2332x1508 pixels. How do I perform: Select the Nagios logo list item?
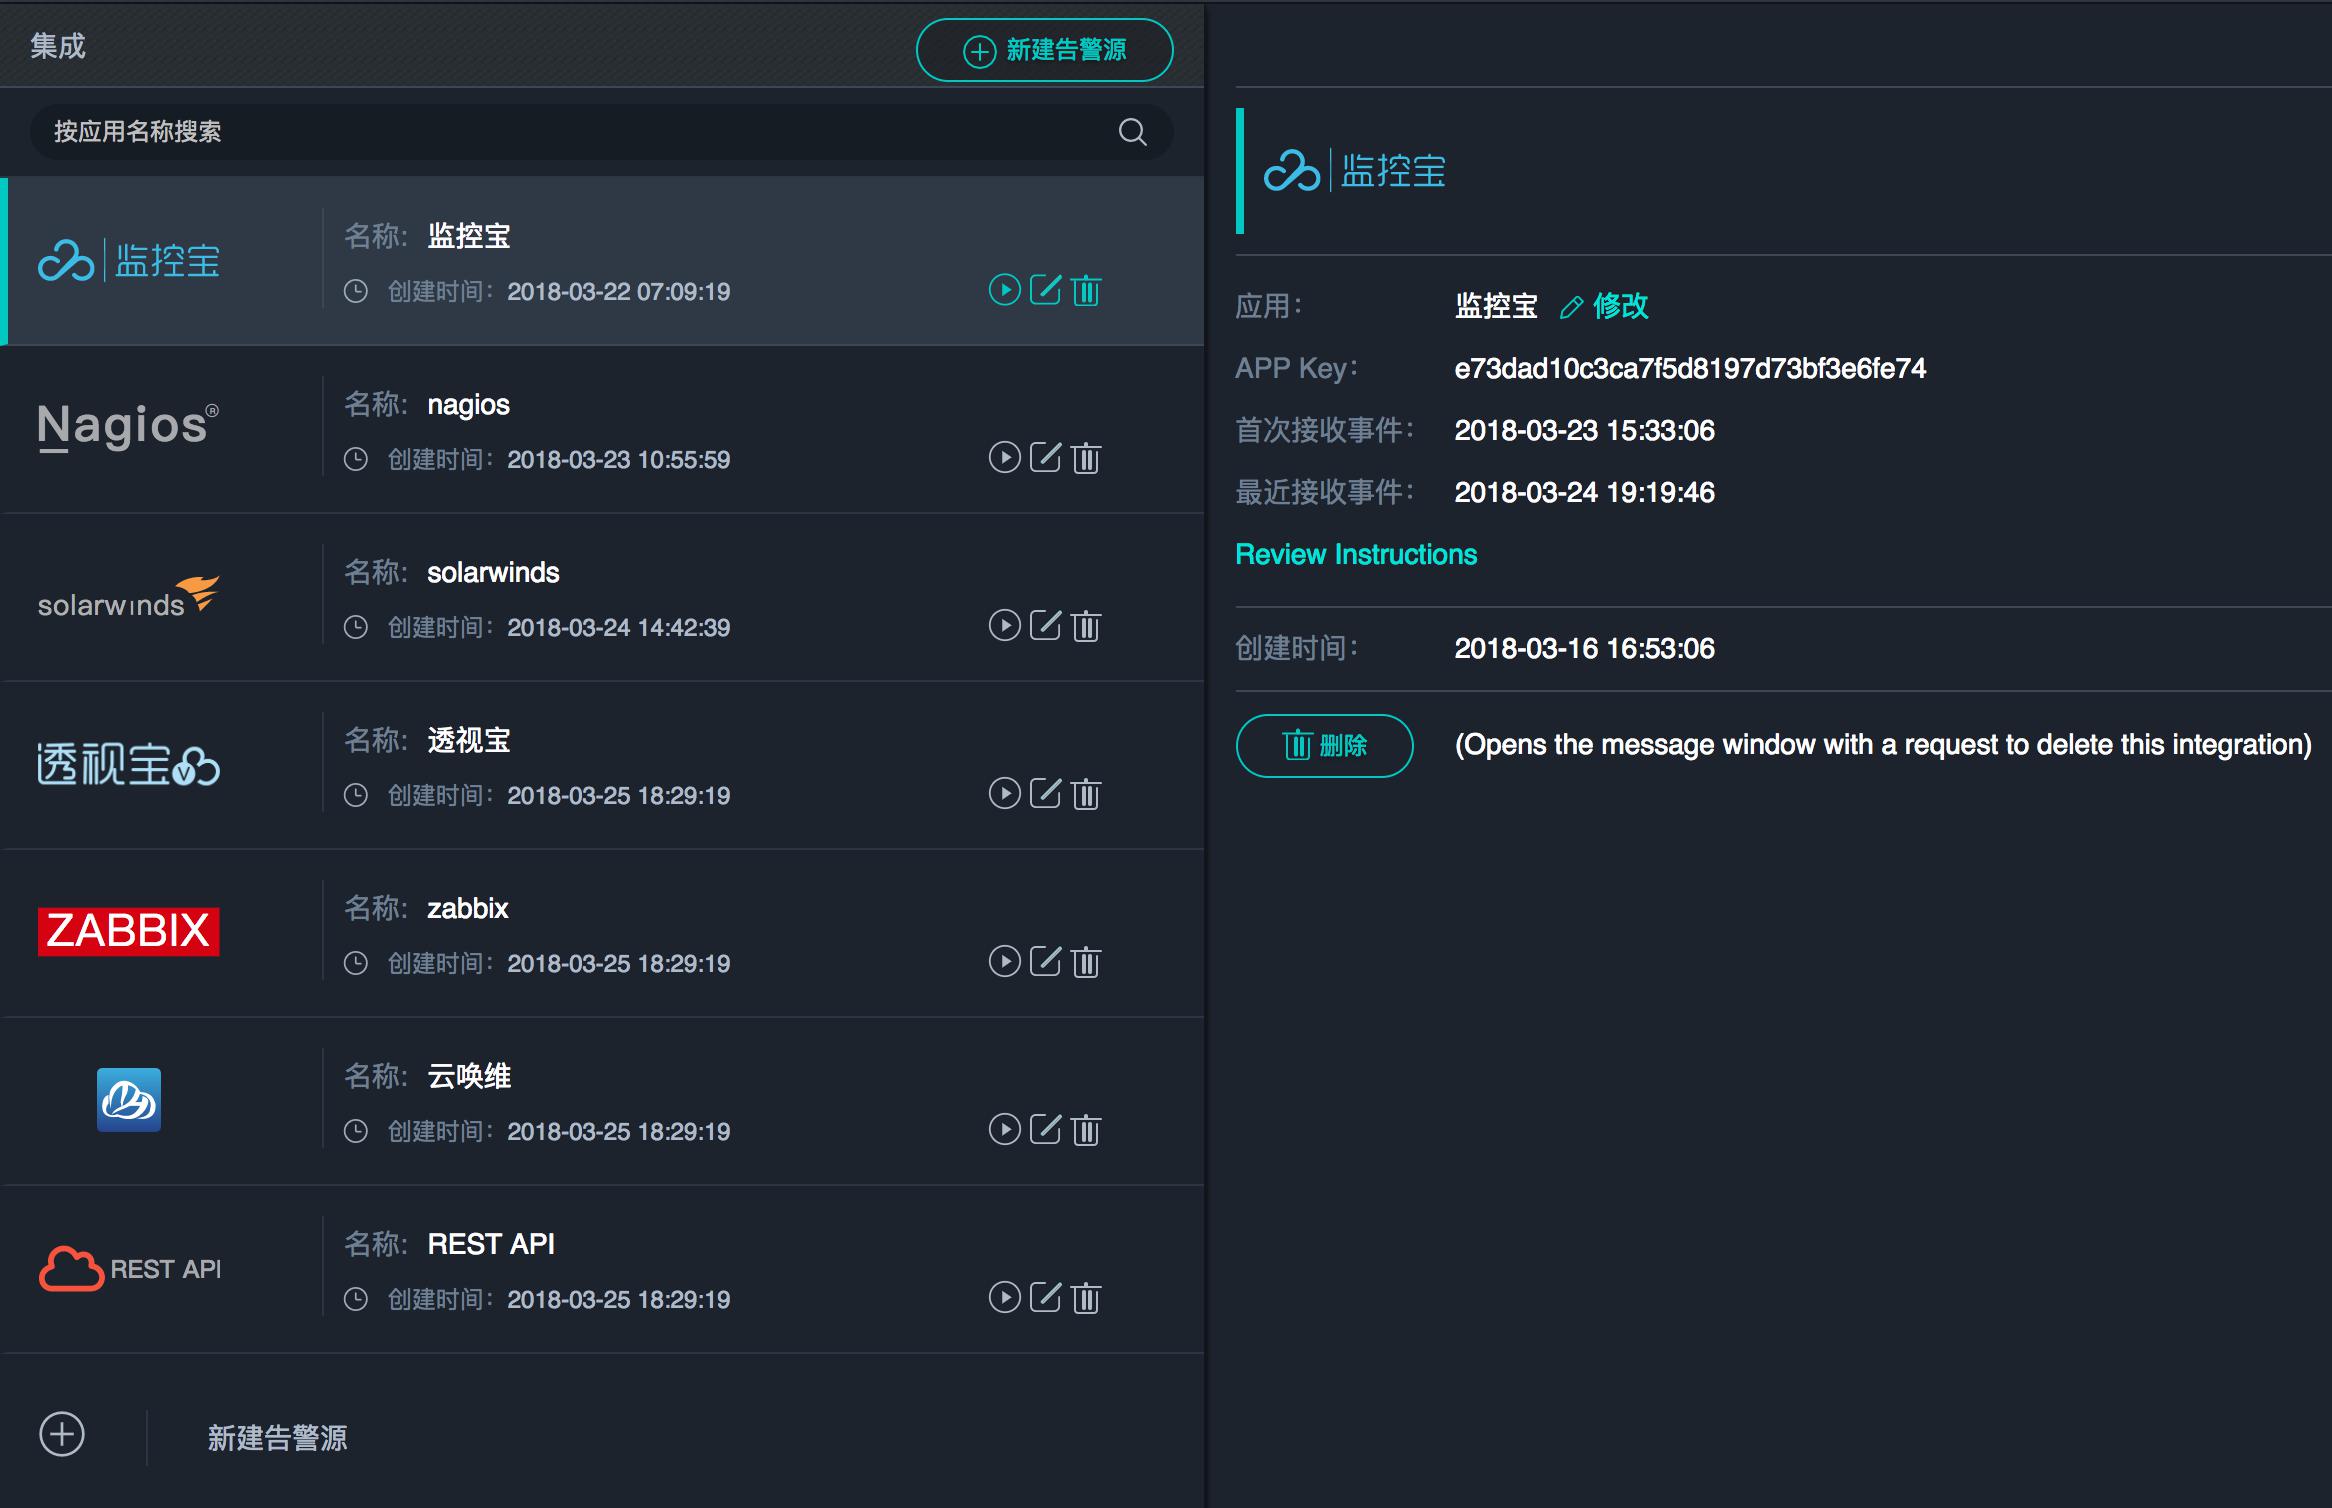pyautogui.click(x=128, y=427)
